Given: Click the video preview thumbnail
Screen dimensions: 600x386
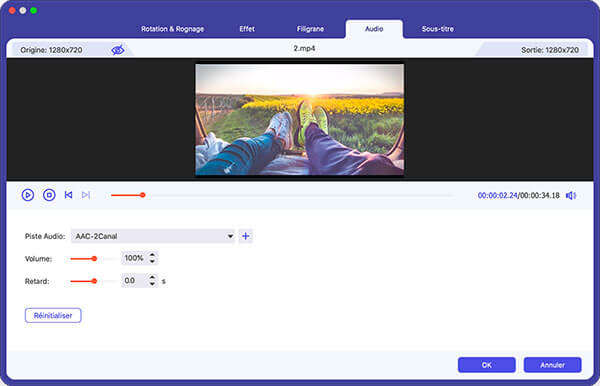Looking at the screenshot, I should point(300,119).
